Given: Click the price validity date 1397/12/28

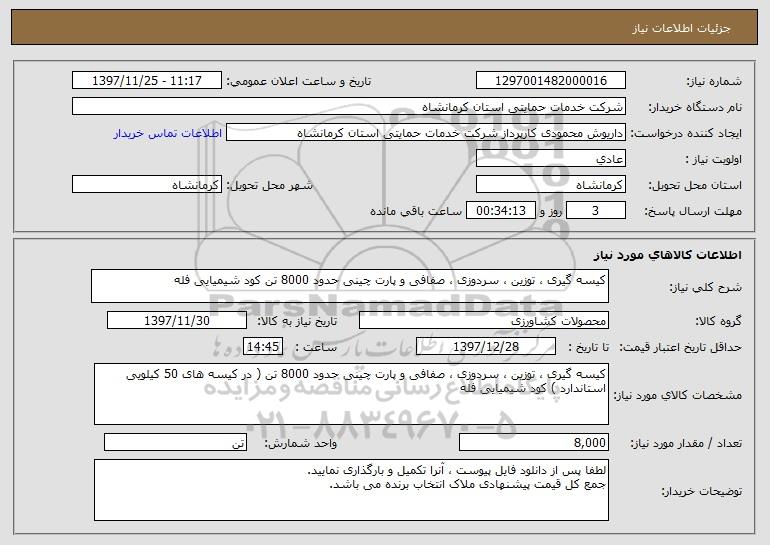Looking at the screenshot, I should tap(486, 347).
